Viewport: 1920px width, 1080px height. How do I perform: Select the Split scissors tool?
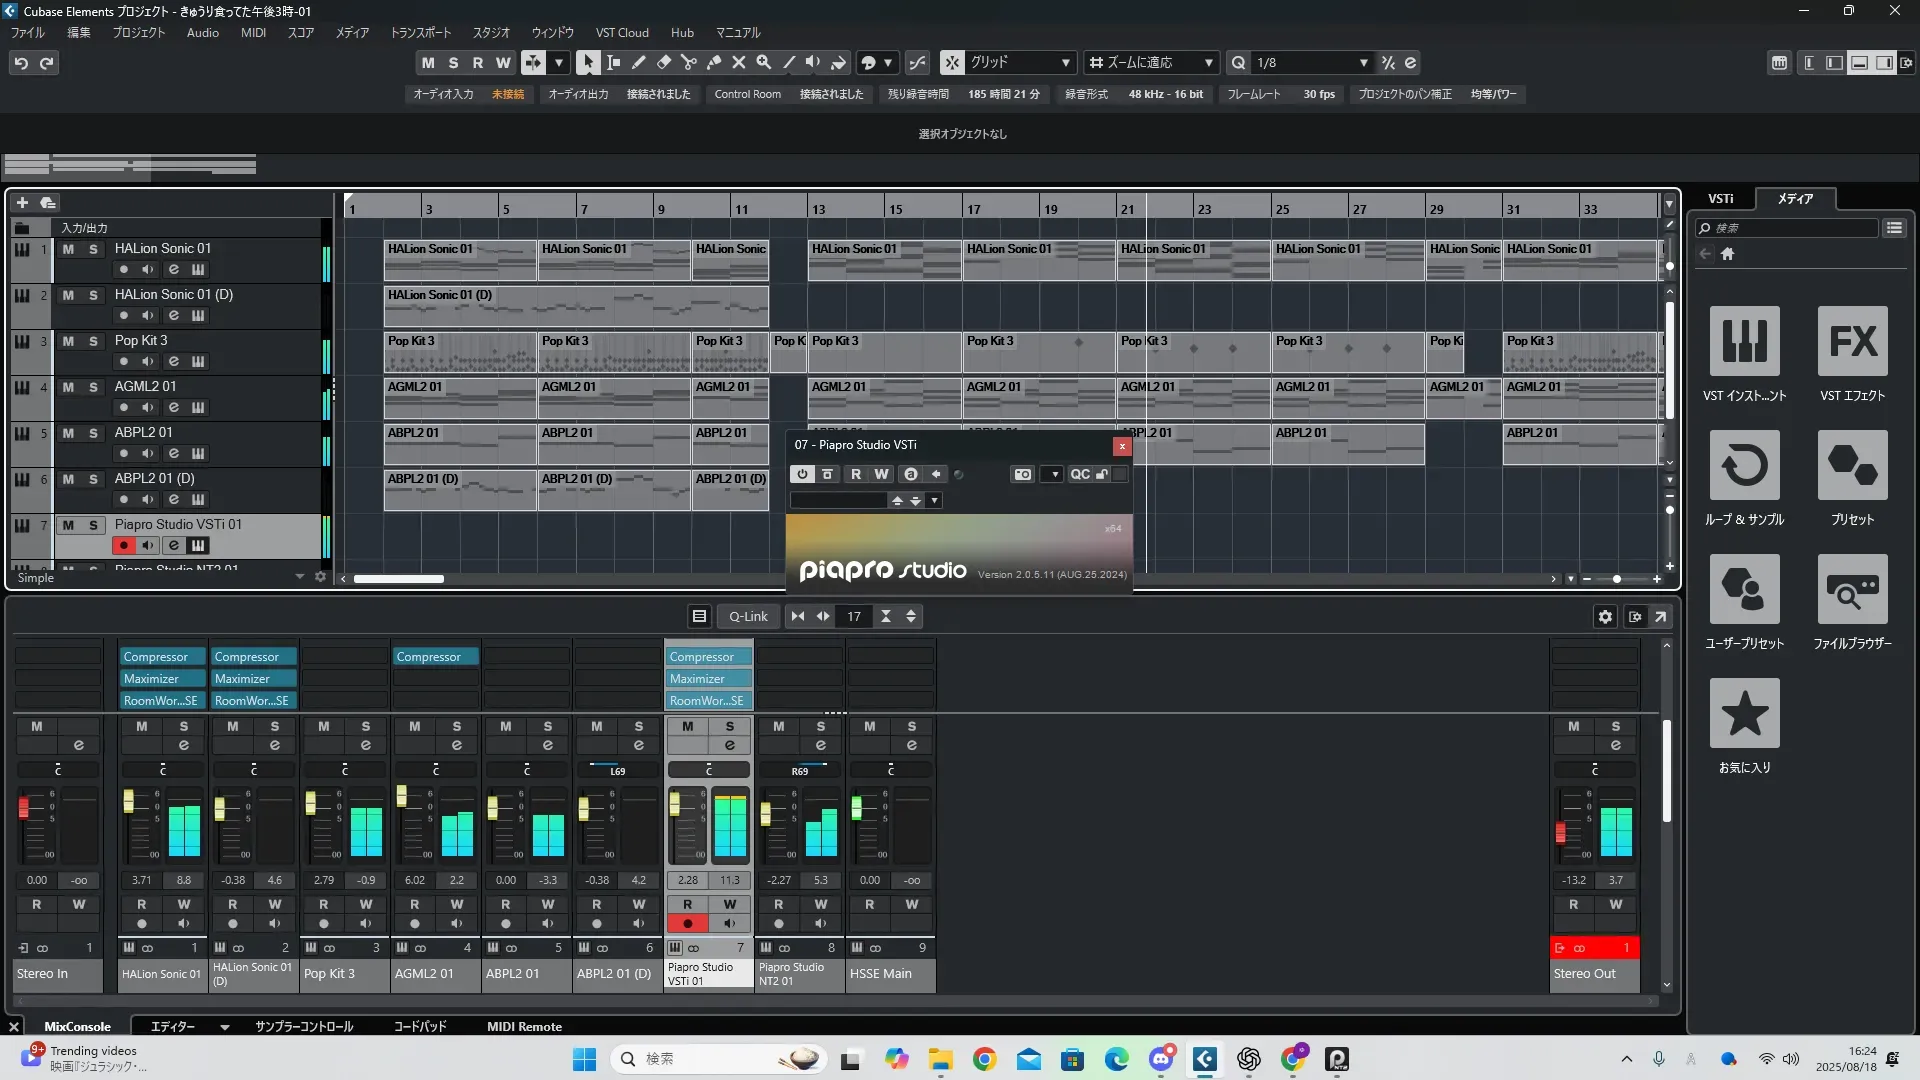coord(688,62)
